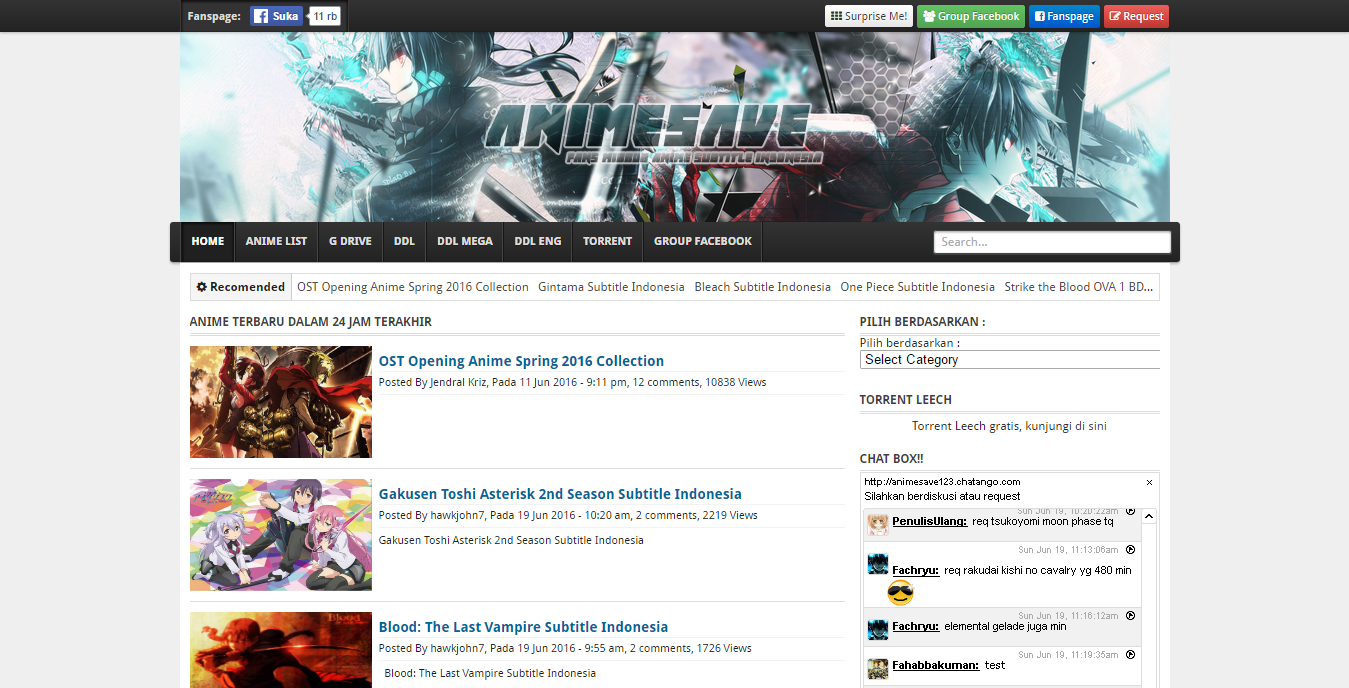Image resolution: width=1349 pixels, height=688 pixels.
Task: Open post title Blood: The Last Vampire Subtitle Indonesia
Action: (x=523, y=627)
